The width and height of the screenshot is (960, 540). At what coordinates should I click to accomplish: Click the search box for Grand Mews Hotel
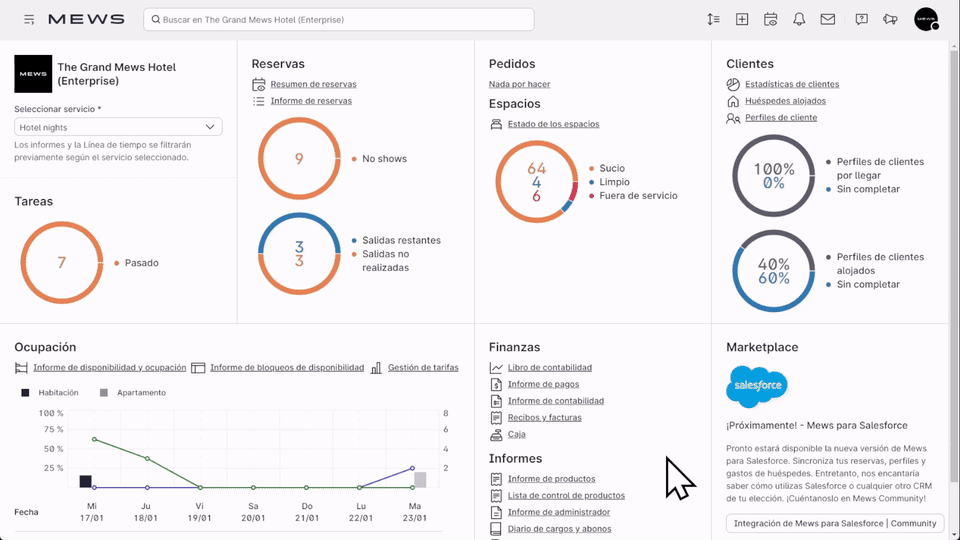(340, 20)
